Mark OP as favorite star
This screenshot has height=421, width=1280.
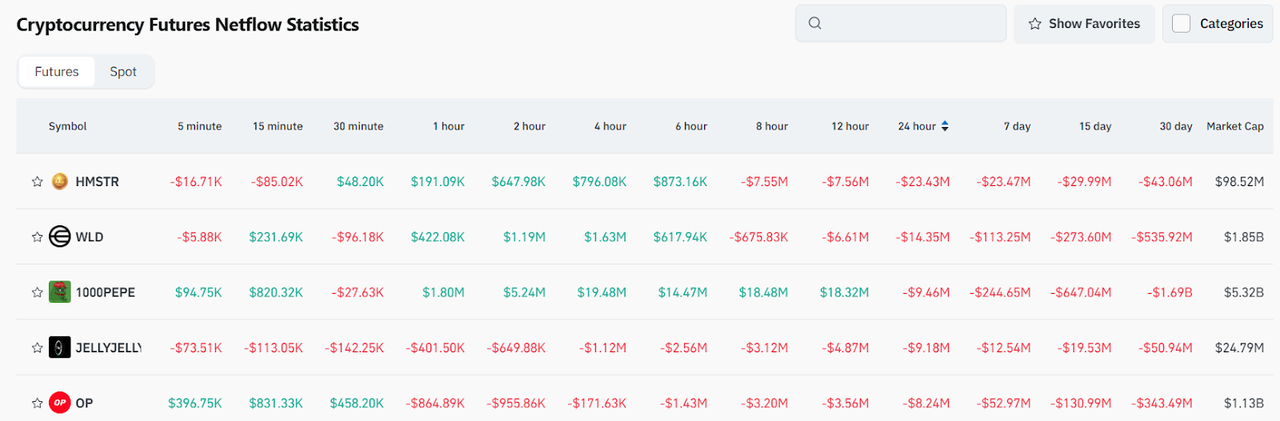pos(38,403)
